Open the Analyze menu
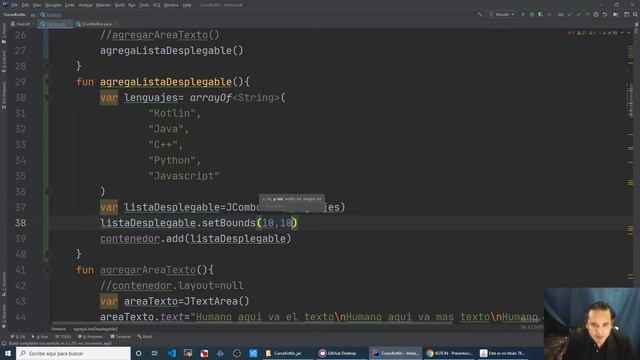Viewport: 640px width, 360px height. 85,5
